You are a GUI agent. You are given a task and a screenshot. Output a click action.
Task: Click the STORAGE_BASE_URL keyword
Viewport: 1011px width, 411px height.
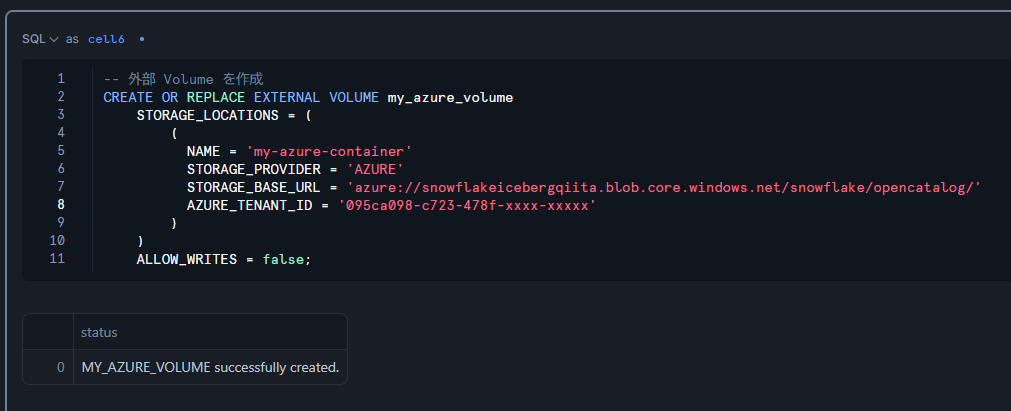tap(254, 187)
